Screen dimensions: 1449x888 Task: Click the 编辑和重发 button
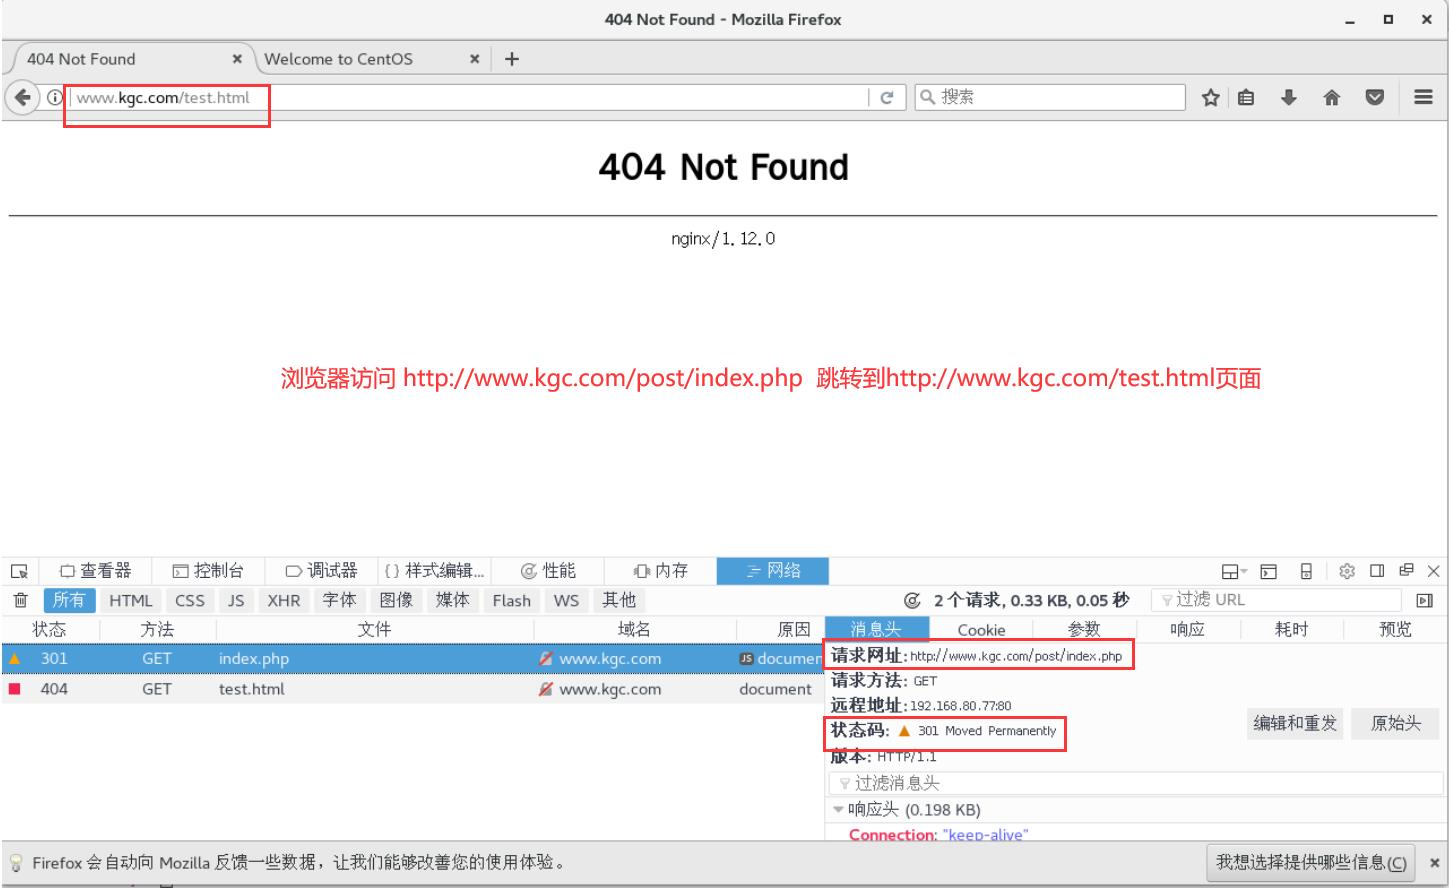coord(1296,723)
